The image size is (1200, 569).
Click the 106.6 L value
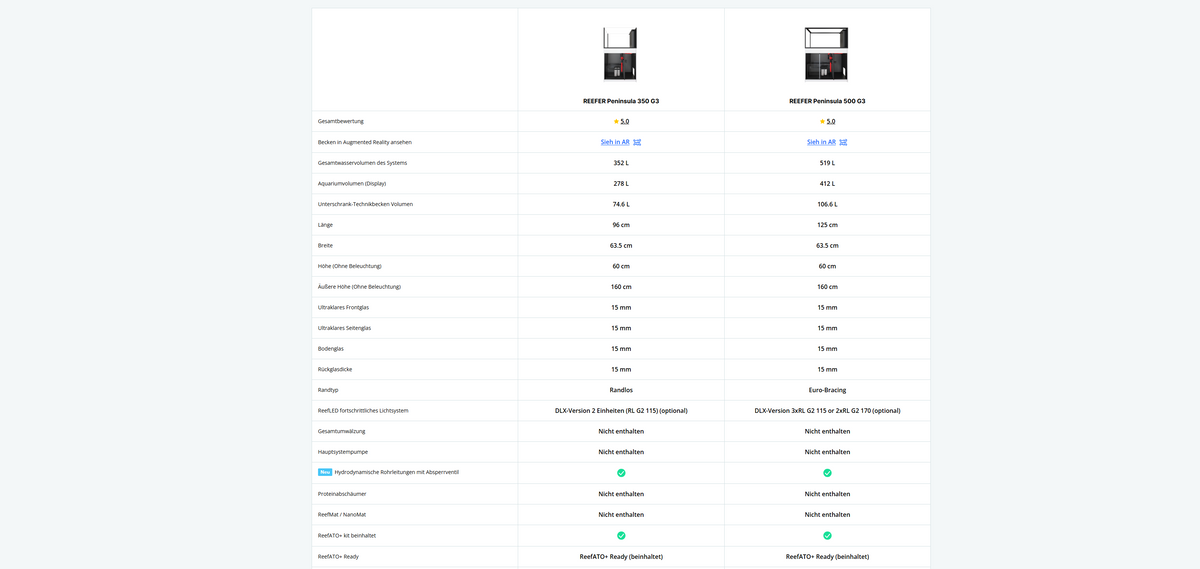827,204
